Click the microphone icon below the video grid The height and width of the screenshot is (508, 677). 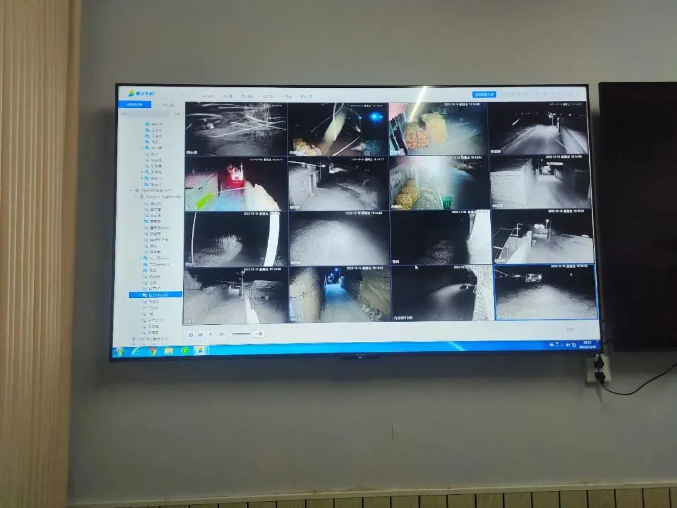[x=211, y=334]
